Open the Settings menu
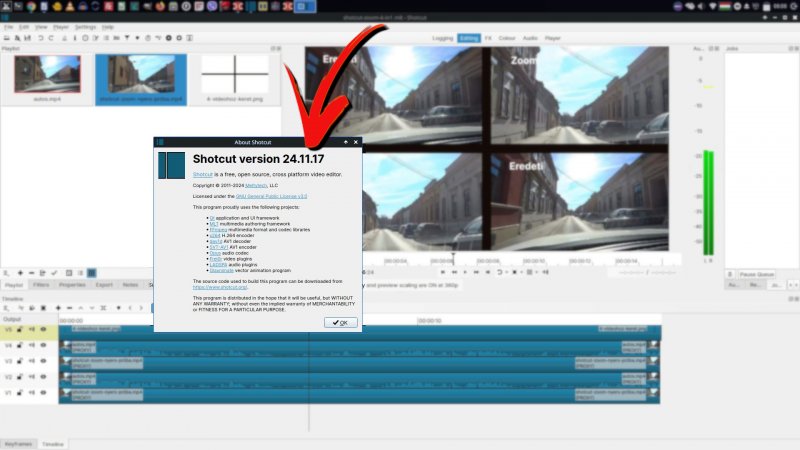The height and width of the screenshot is (450, 800). [x=85, y=27]
